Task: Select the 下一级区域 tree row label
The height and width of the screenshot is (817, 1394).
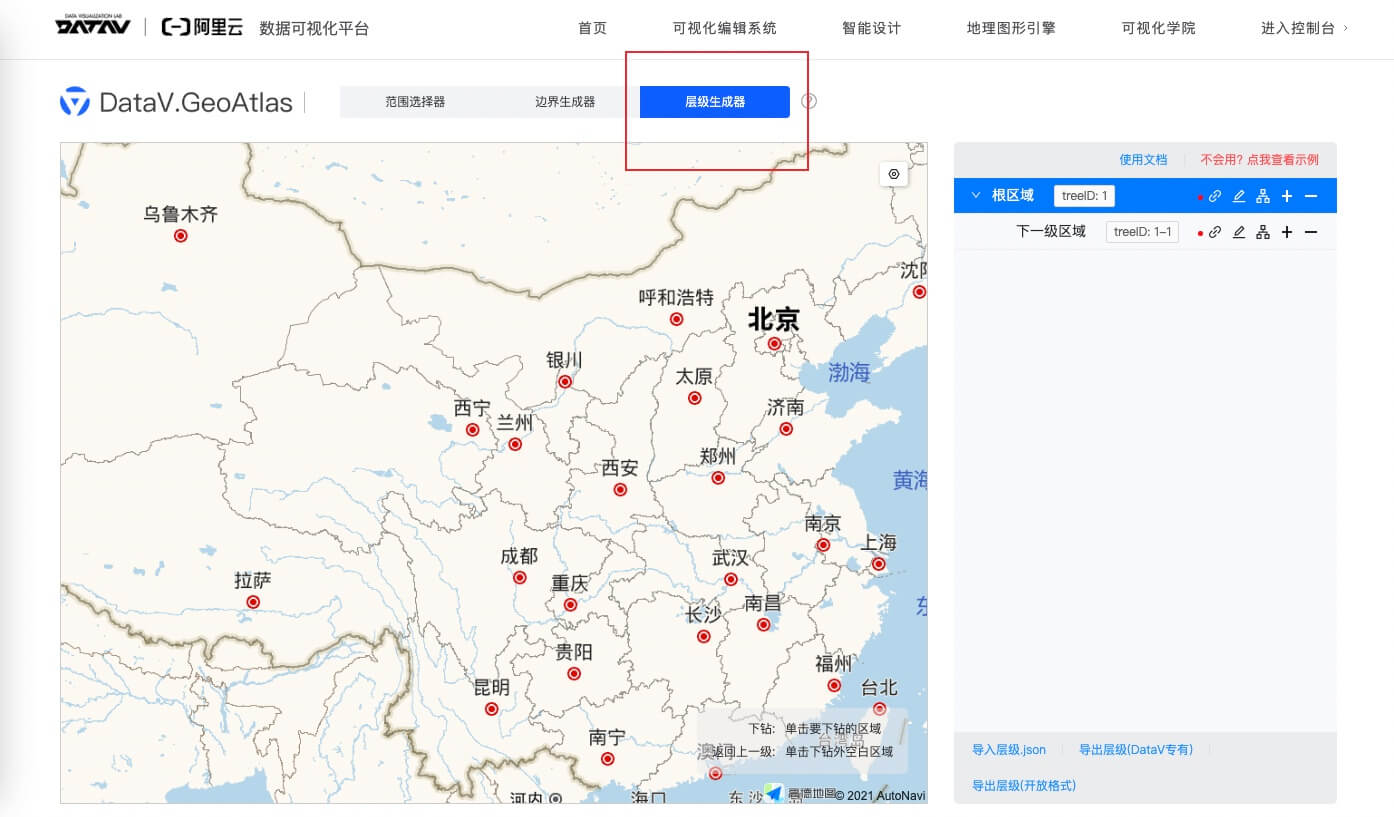Action: [1051, 232]
